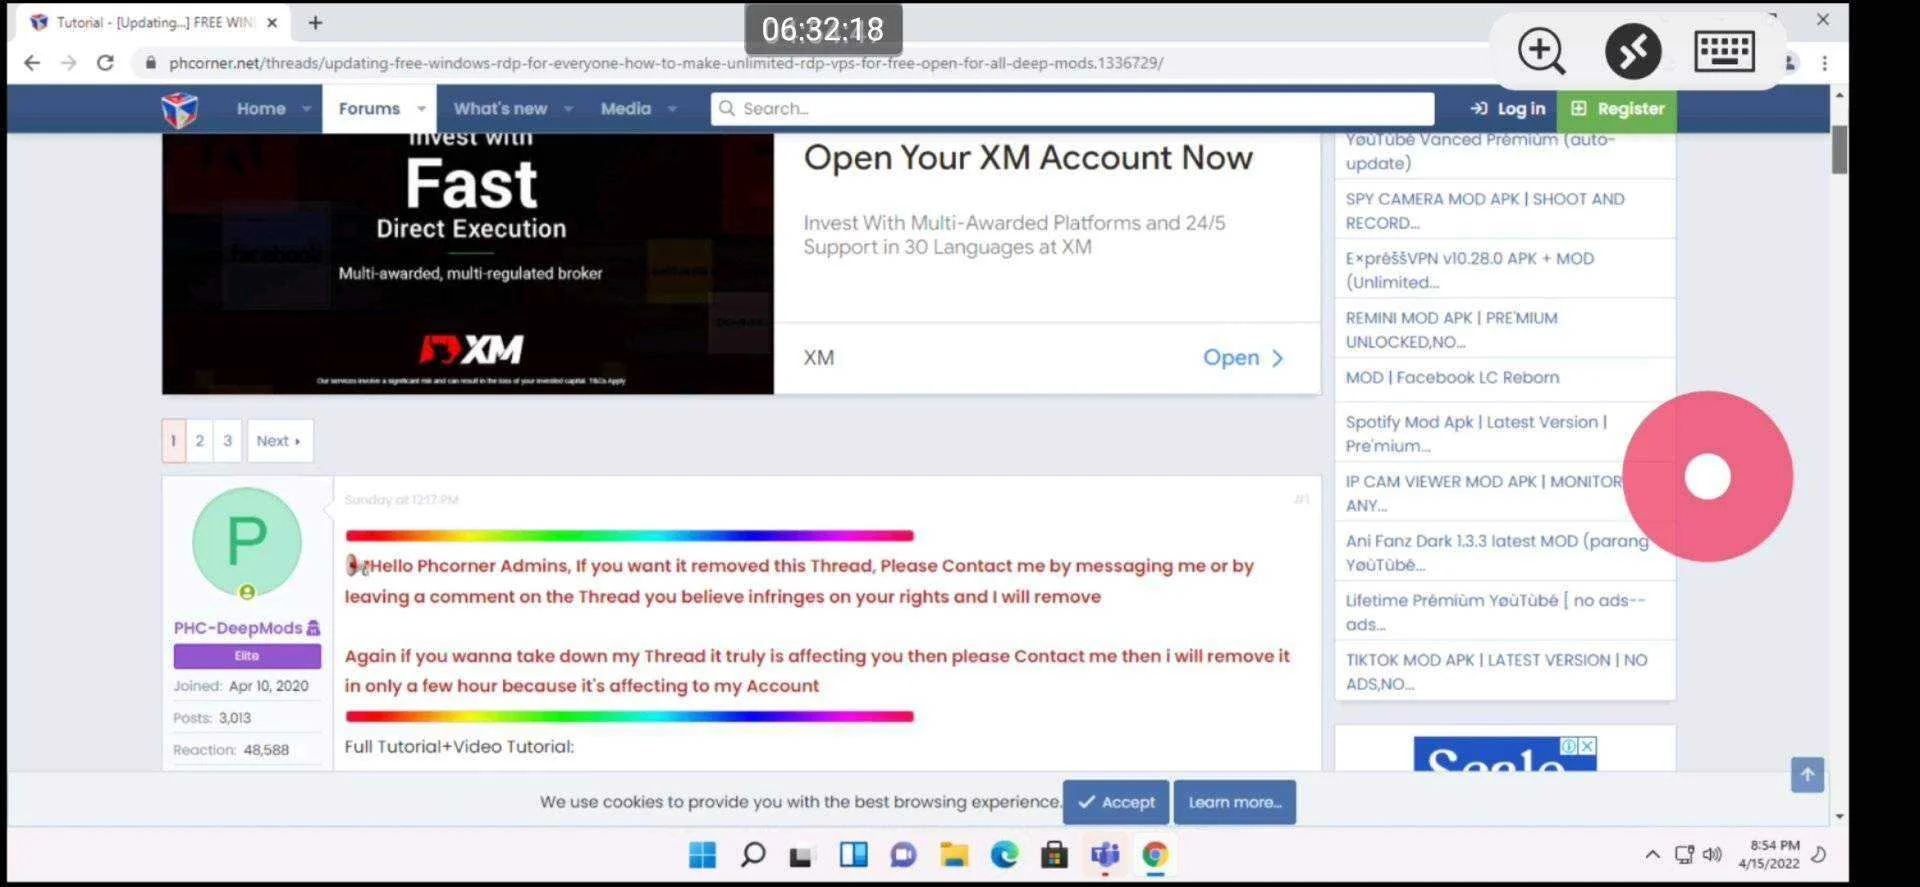This screenshot has height=887, width=1920.
Task: Click Open on the XM ad
Action: pyautogui.click(x=1242, y=358)
